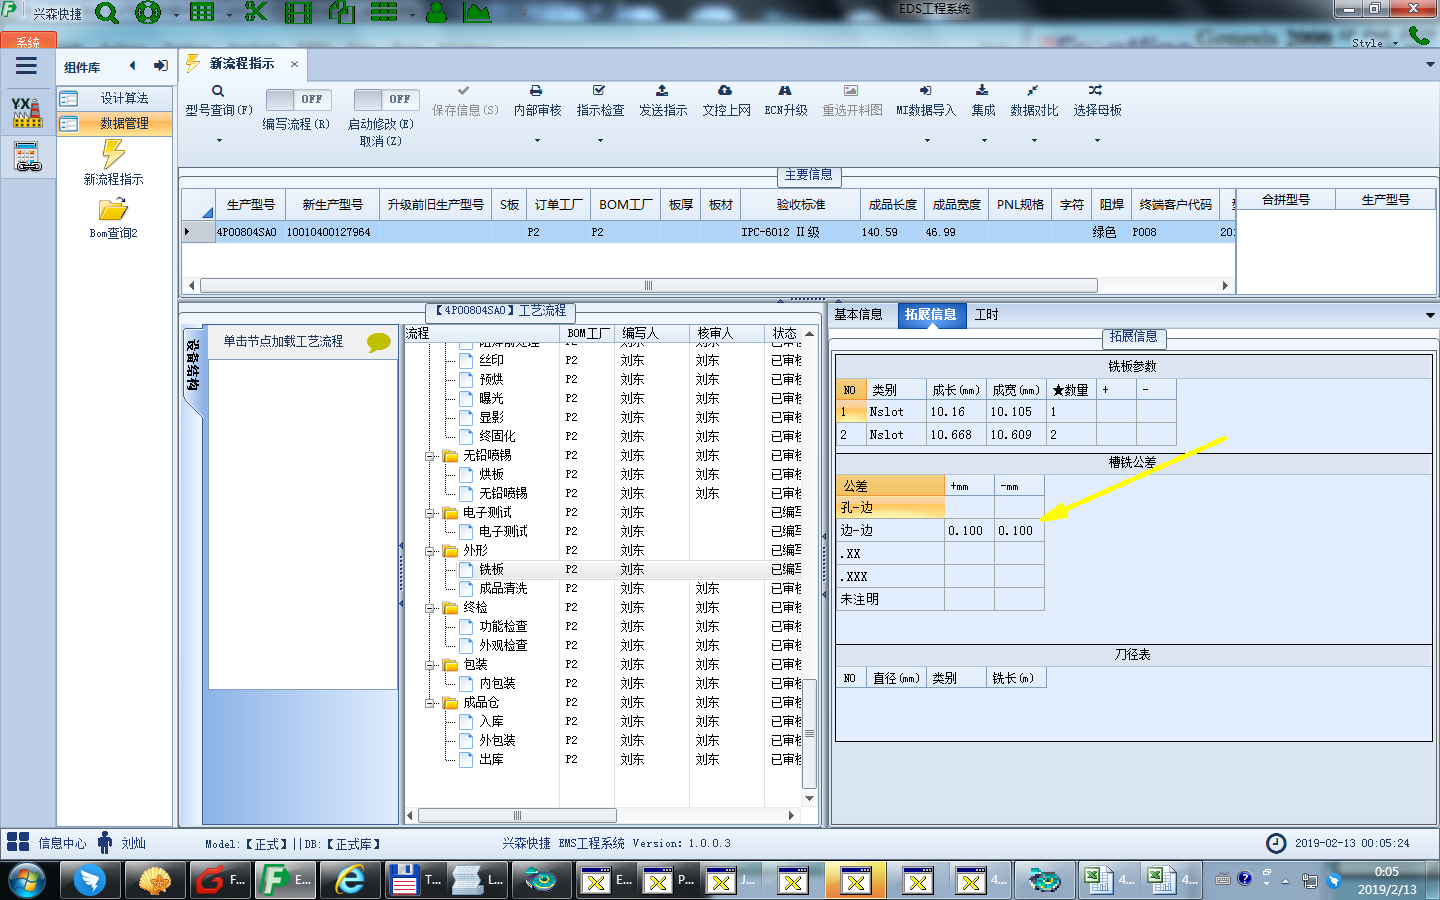Open Style dropdown at top right
The height and width of the screenshot is (900, 1440).
point(1374,43)
